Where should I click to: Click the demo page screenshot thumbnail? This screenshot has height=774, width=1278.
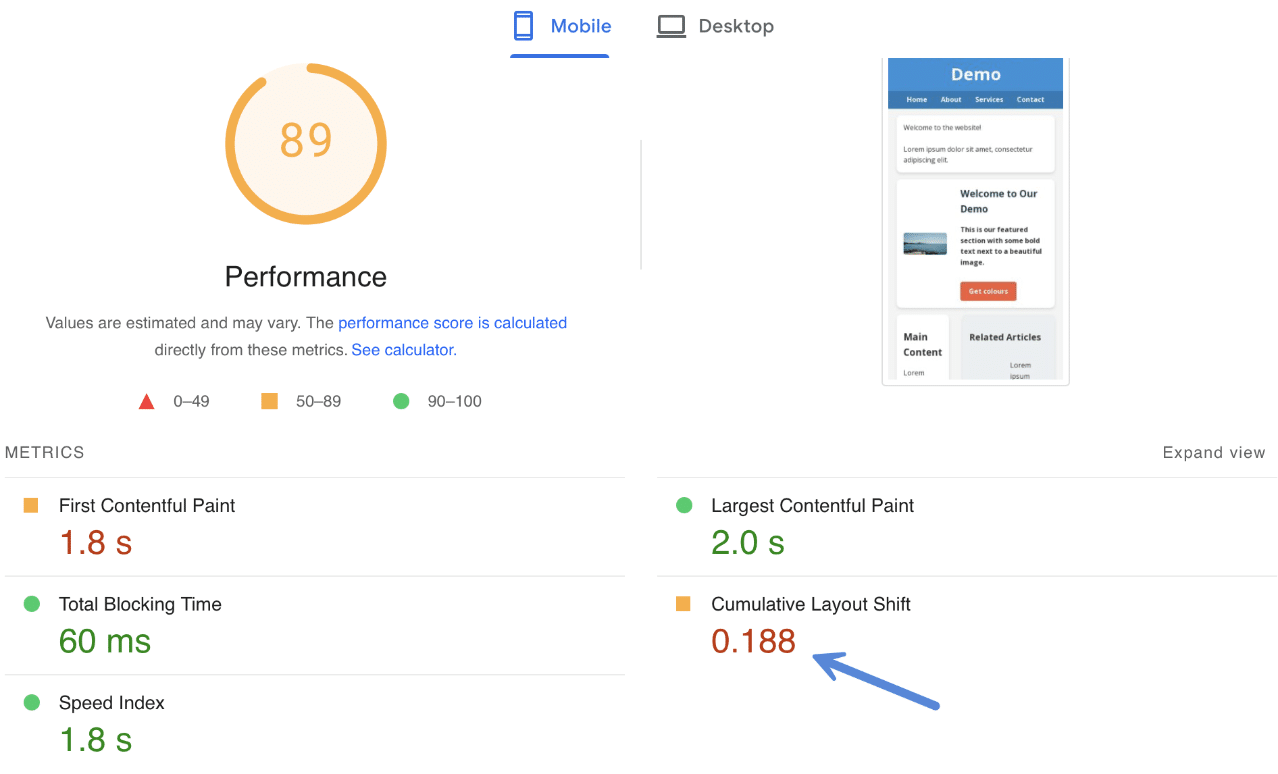point(975,220)
